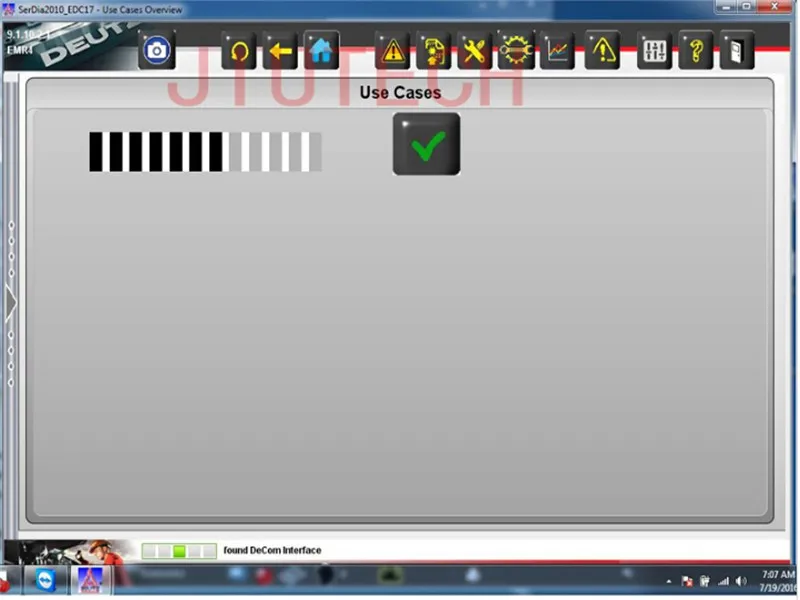Click the gear with wrench icon

click(516, 51)
